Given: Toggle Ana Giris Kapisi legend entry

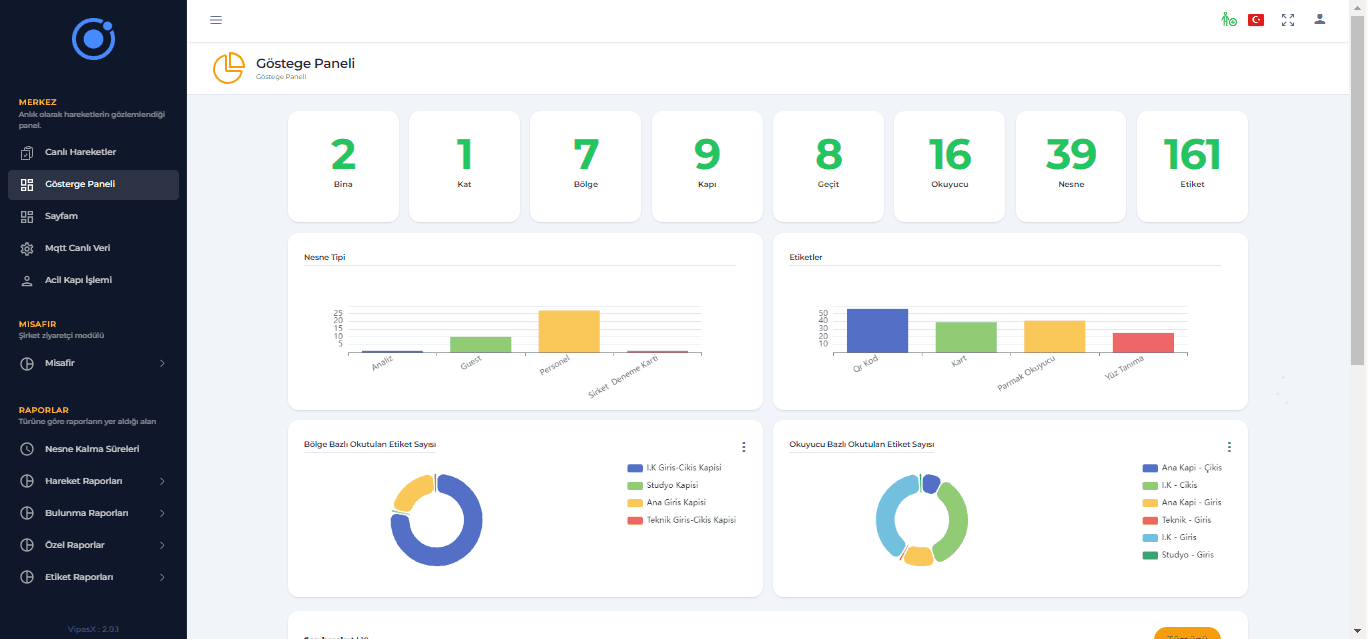Looking at the screenshot, I should 667,503.
